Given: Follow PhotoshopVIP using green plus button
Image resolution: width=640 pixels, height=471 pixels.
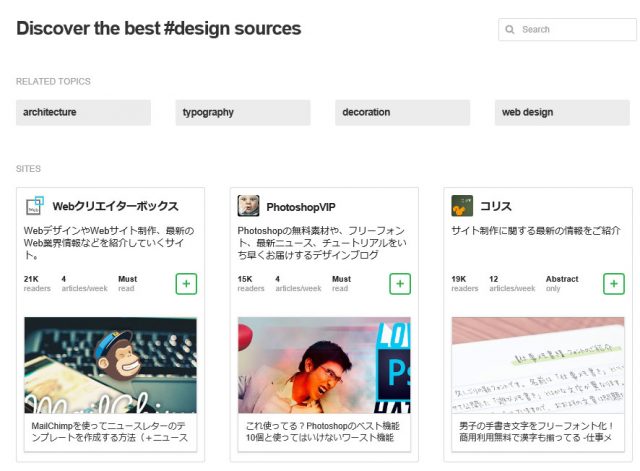Looking at the screenshot, I should coord(400,284).
